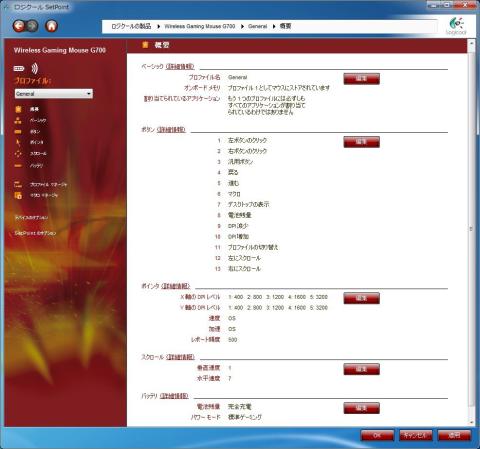The height and width of the screenshot is (449, 480).
Task: Click button 1 entry 左ボタンのクリック
Action: click(247, 140)
